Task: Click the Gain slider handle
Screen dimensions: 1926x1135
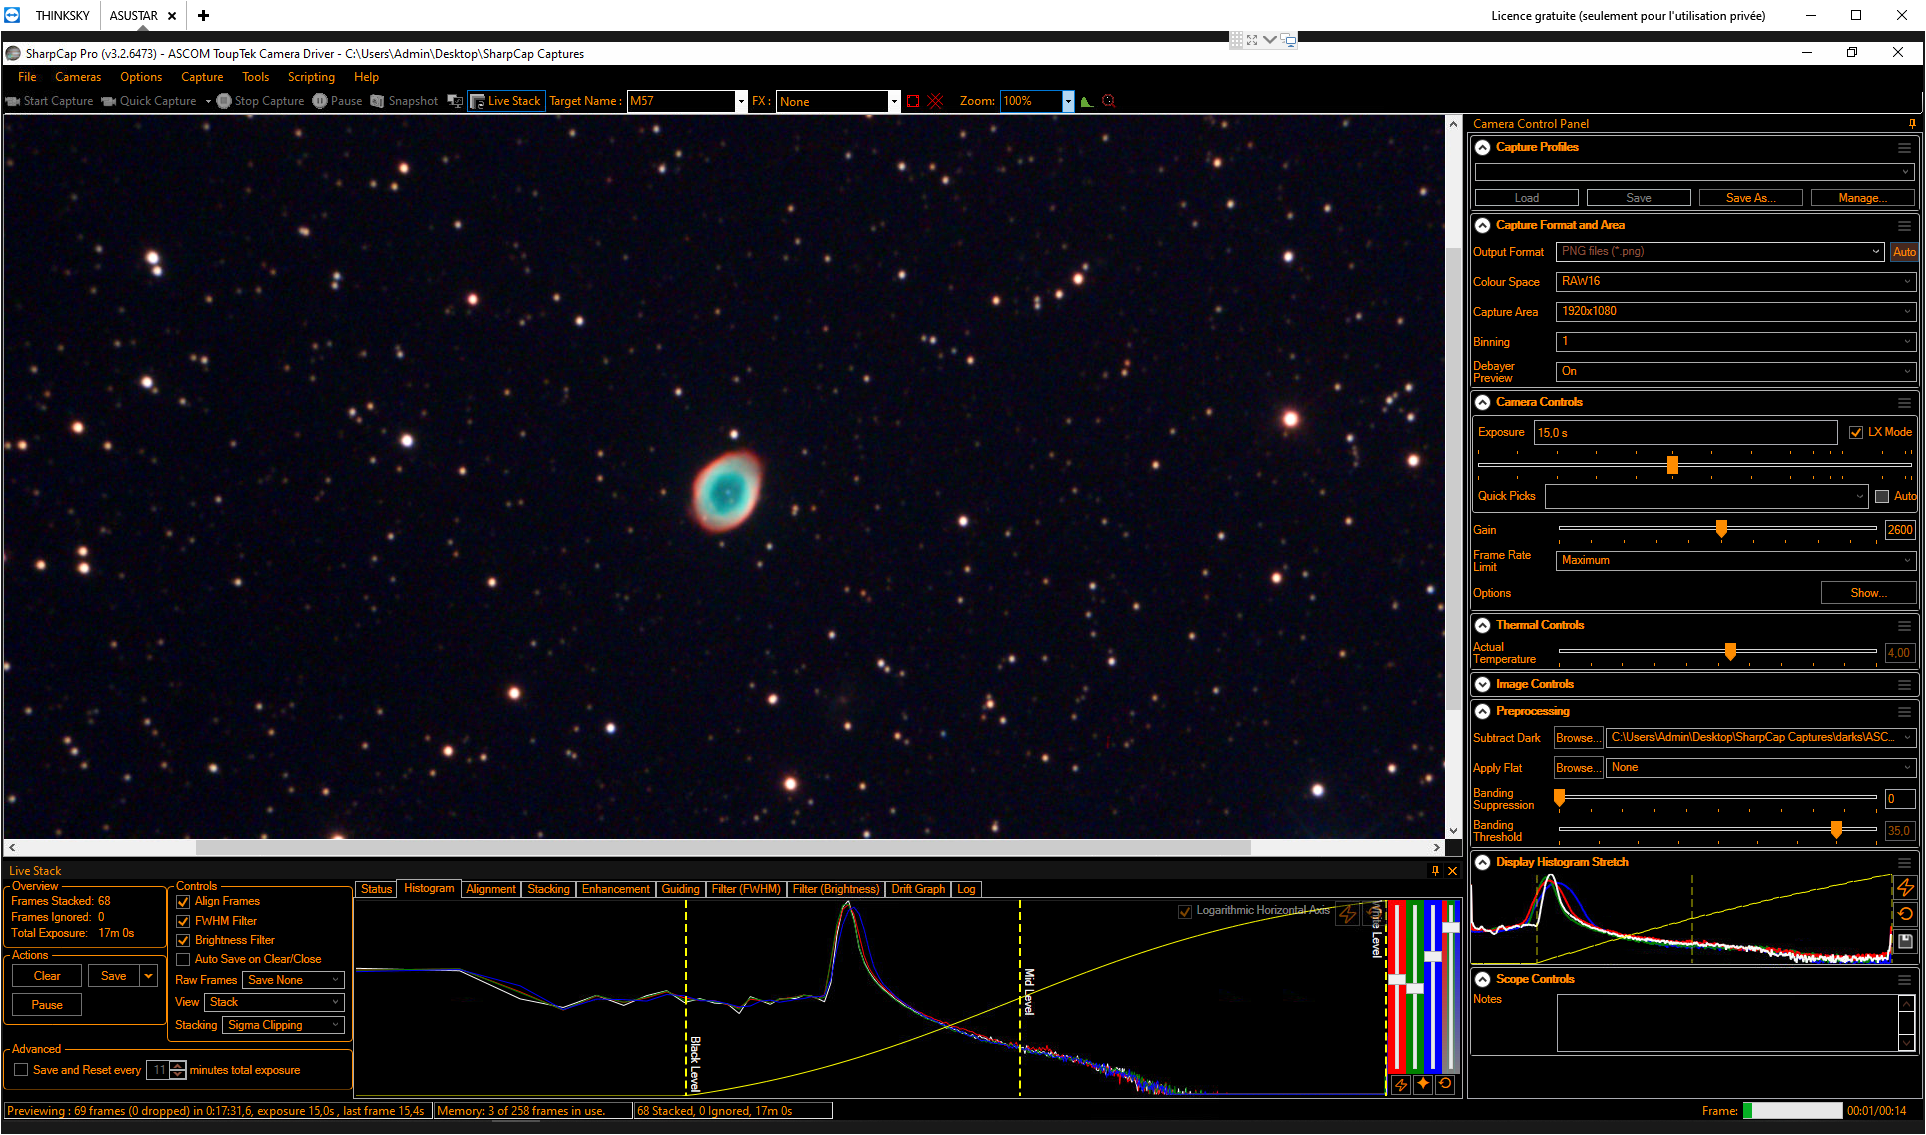Action: 1721,529
